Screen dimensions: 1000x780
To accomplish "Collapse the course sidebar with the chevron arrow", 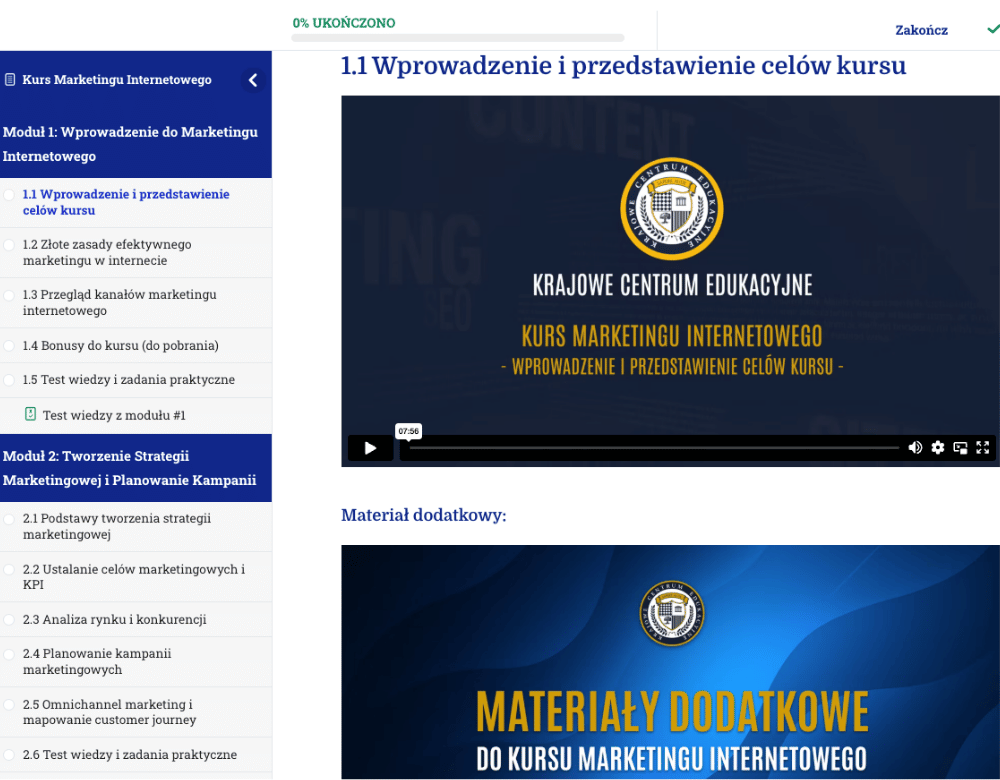I will (x=253, y=80).
